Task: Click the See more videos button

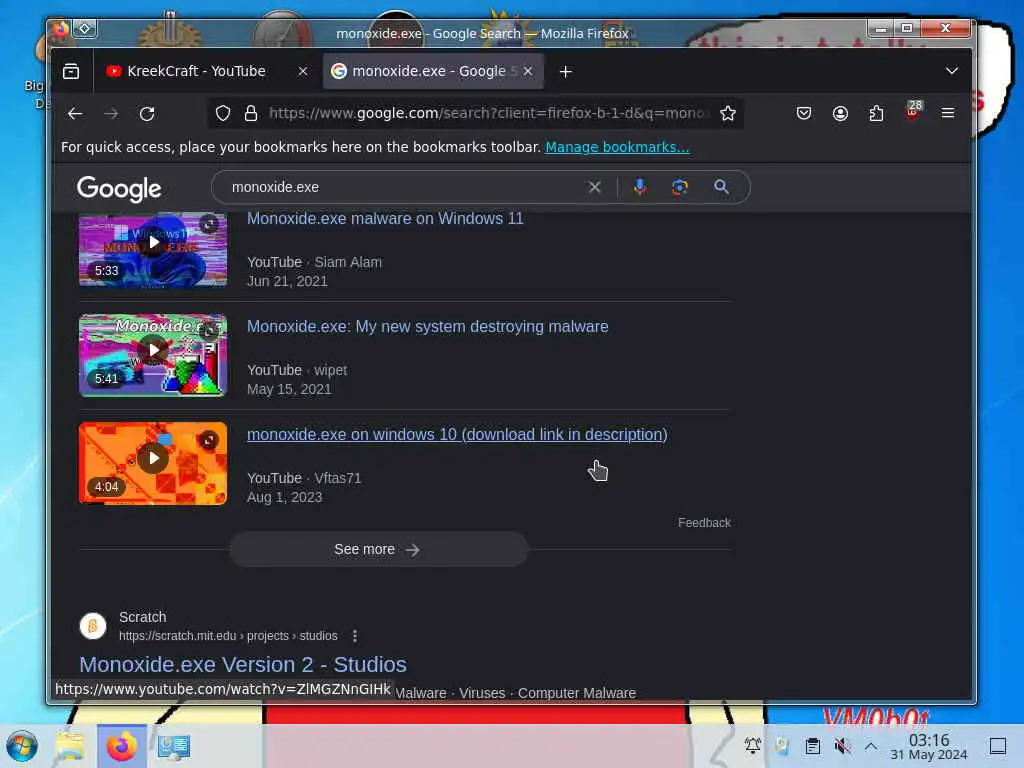Action: pos(379,549)
